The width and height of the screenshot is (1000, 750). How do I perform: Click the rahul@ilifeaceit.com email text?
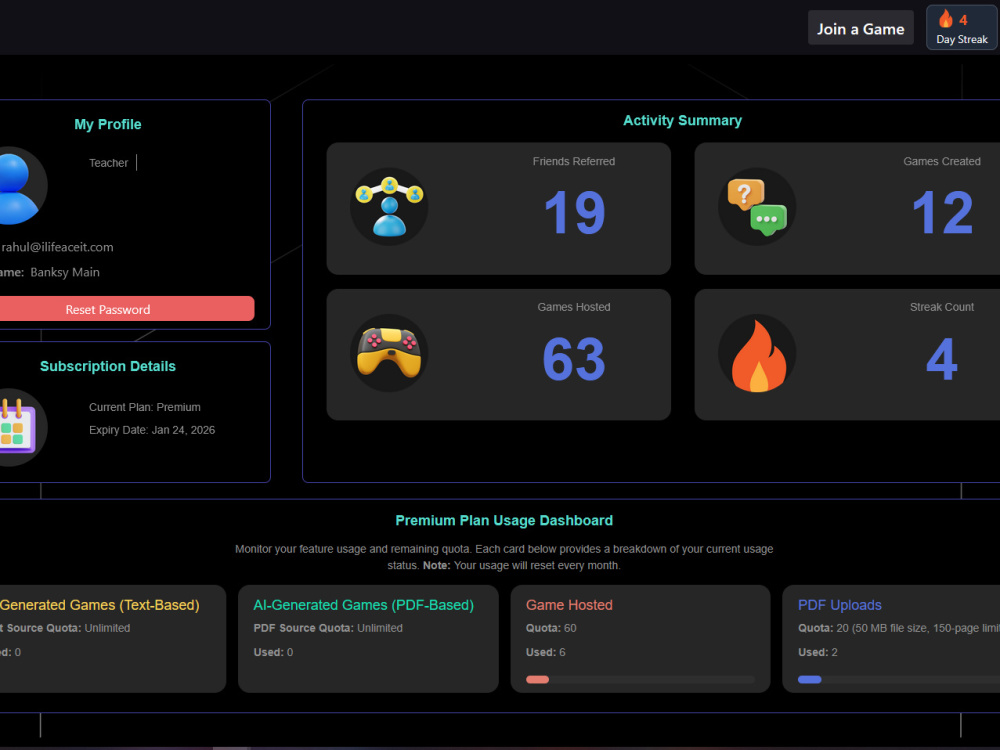pyautogui.click(x=57, y=247)
